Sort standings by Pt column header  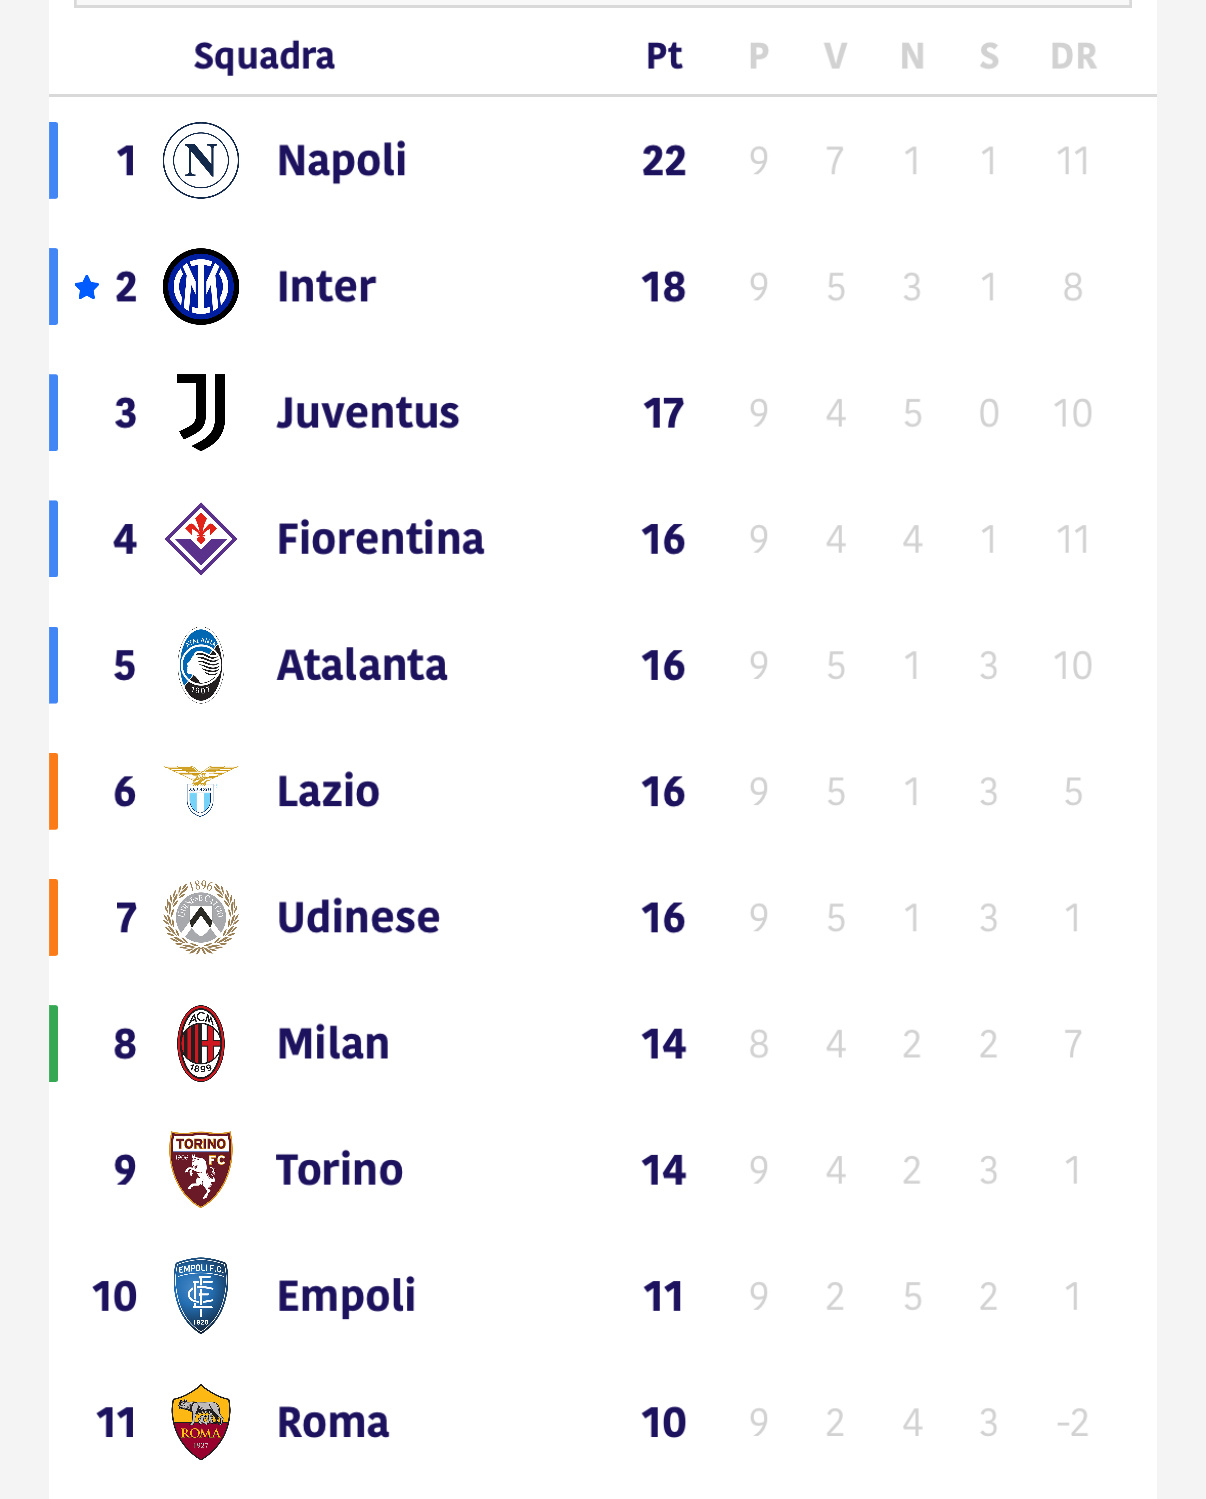coord(664,56)
